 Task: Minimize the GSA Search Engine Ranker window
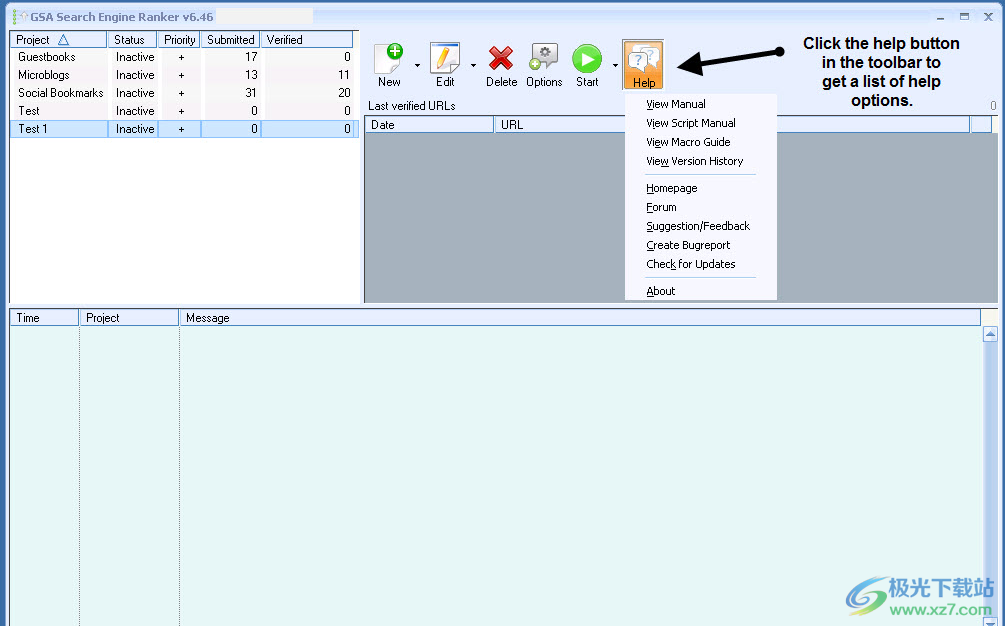click(x=940, y=17)
